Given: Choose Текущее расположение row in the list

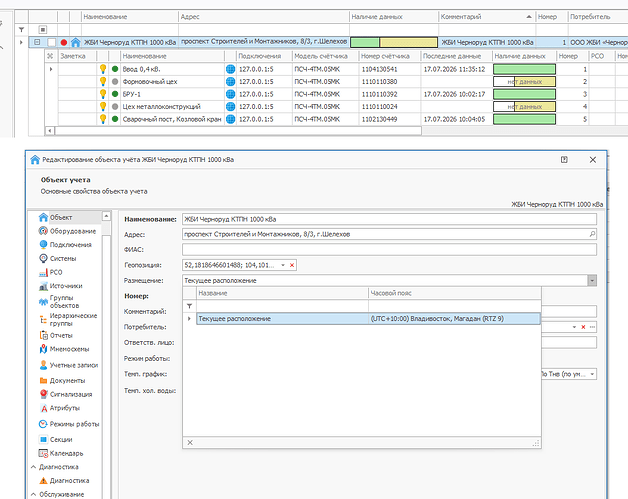Looking at the screenshot, I should point(368,319).
